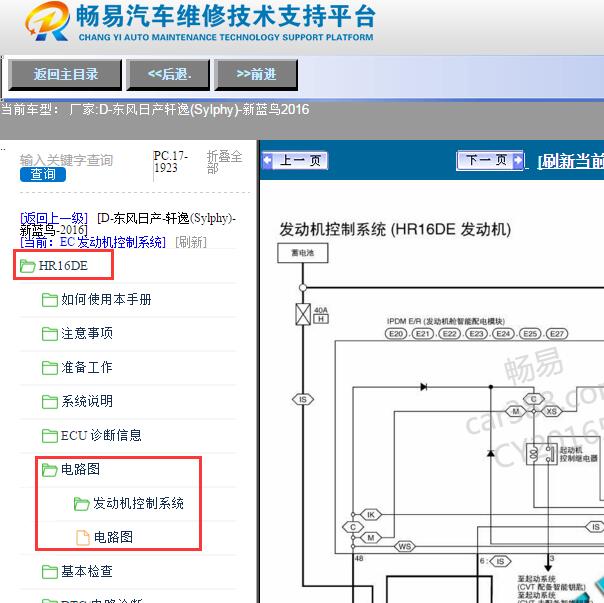Collapse the HR16DE folder icon
This screenshot has height=603, width=604.
tap(27, 266)
